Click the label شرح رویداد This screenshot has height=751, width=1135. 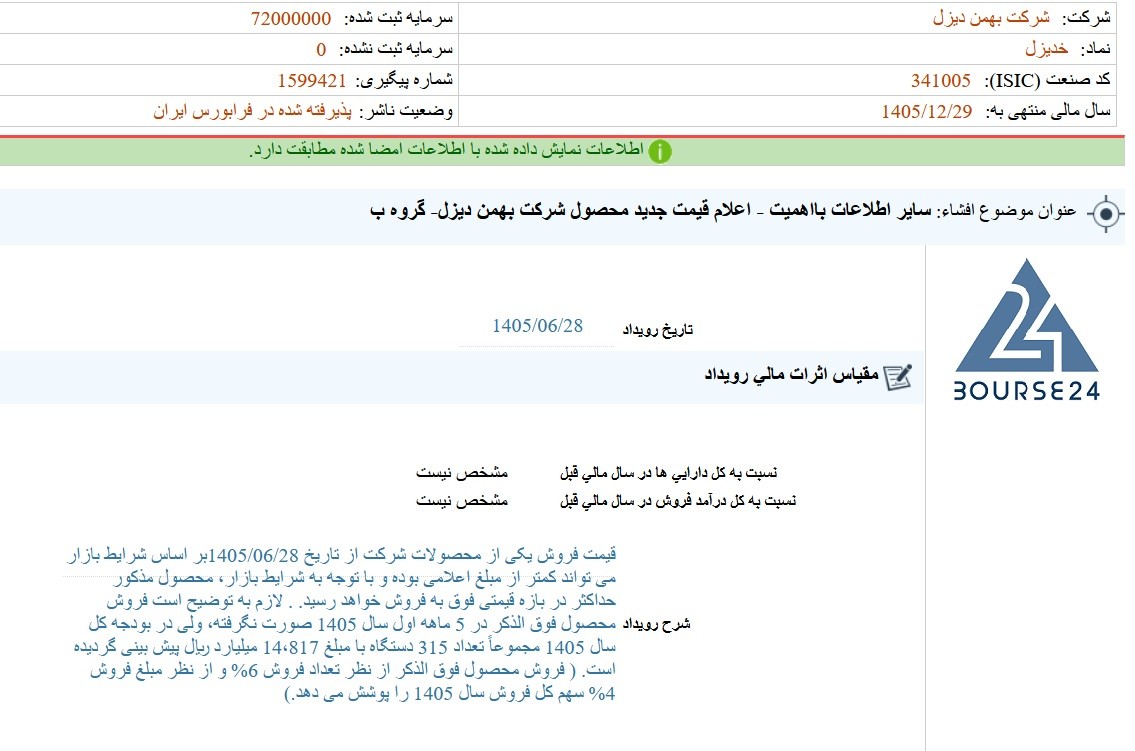click(656, 624)
